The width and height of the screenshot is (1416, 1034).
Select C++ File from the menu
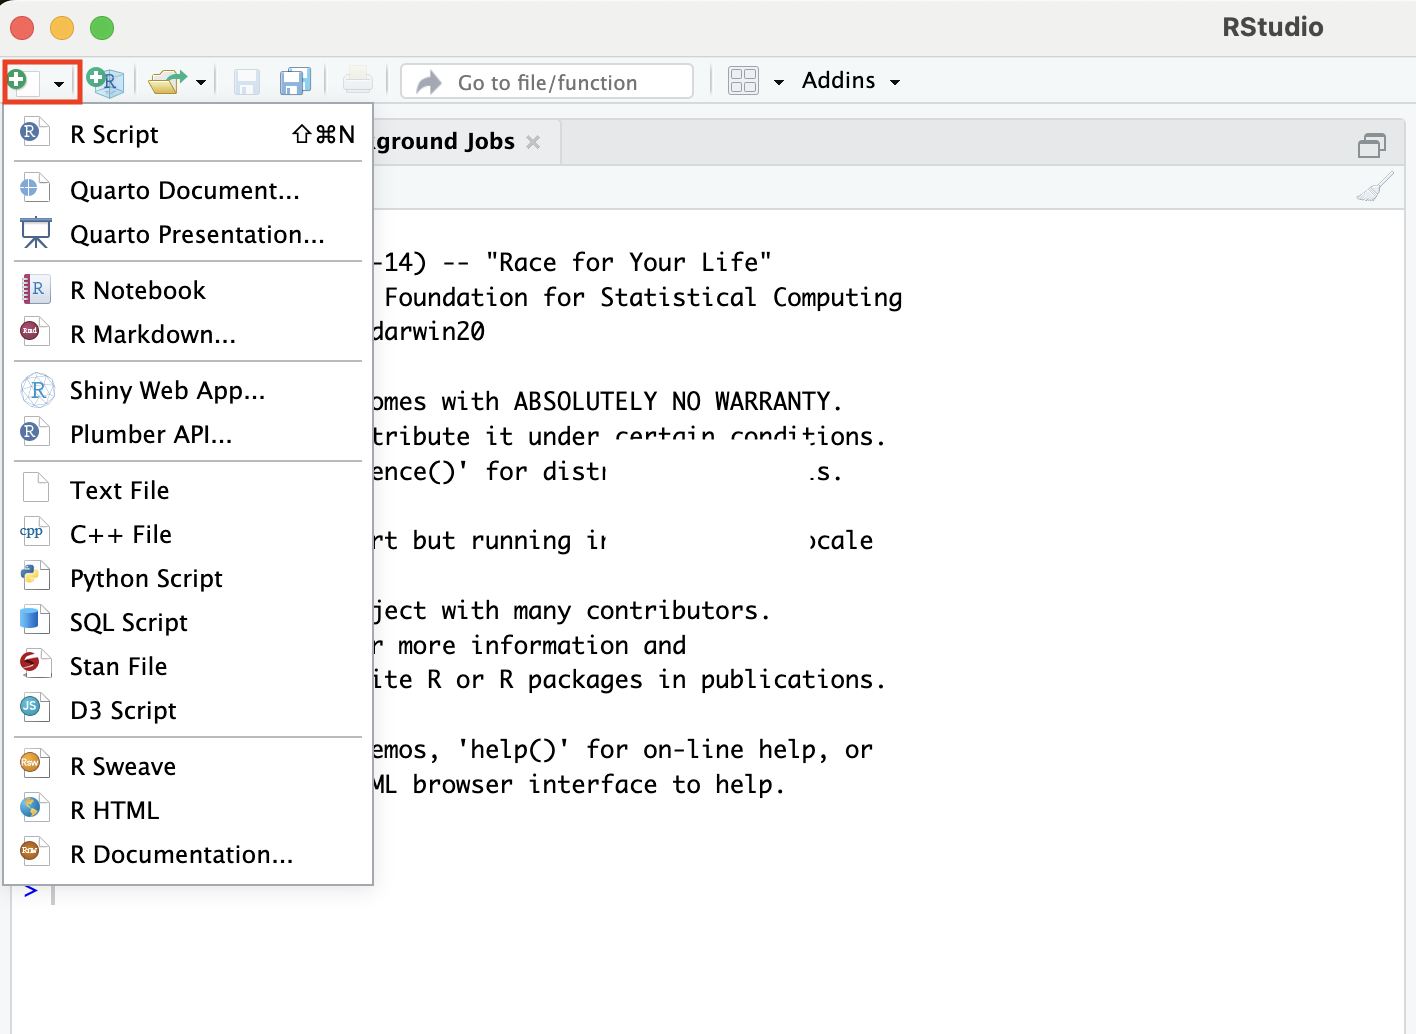coord(188,534)
